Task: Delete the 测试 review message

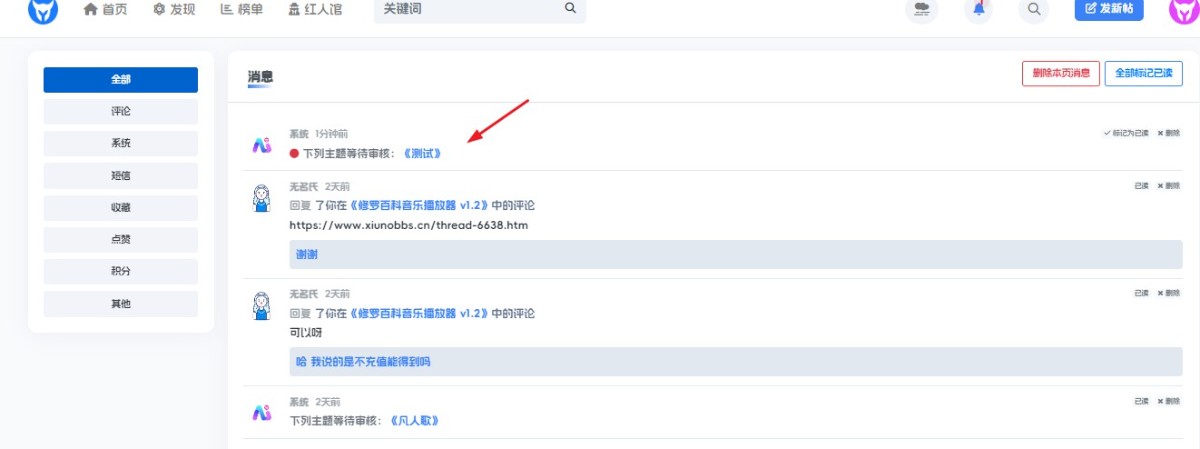Action: point(1168,133)
